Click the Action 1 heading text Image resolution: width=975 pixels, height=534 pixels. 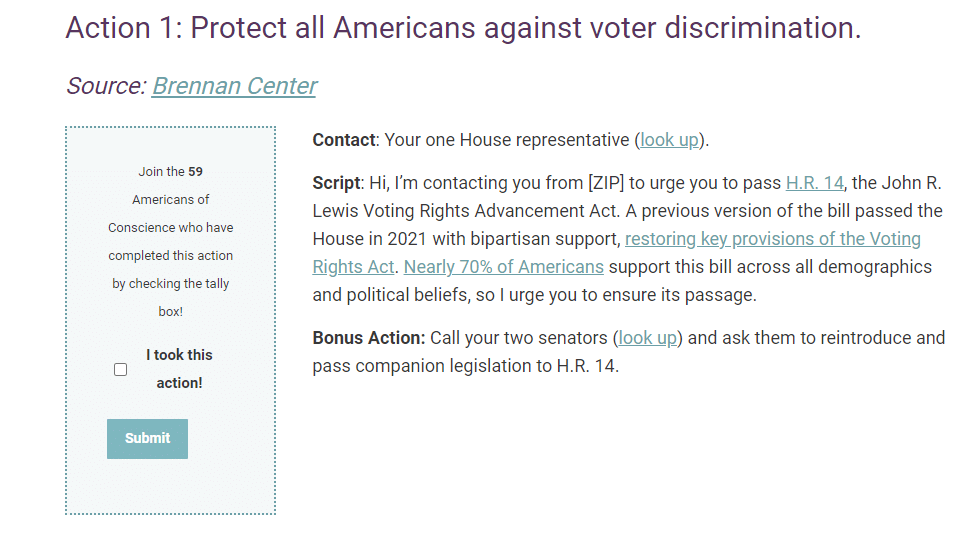462,28
